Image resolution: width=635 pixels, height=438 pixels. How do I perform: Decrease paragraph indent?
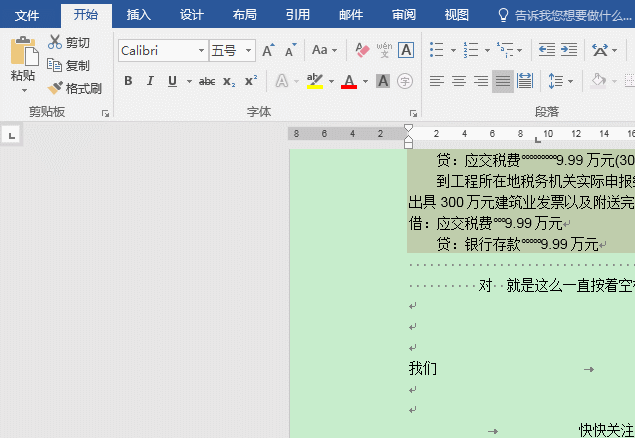click(x=547, y=50)
